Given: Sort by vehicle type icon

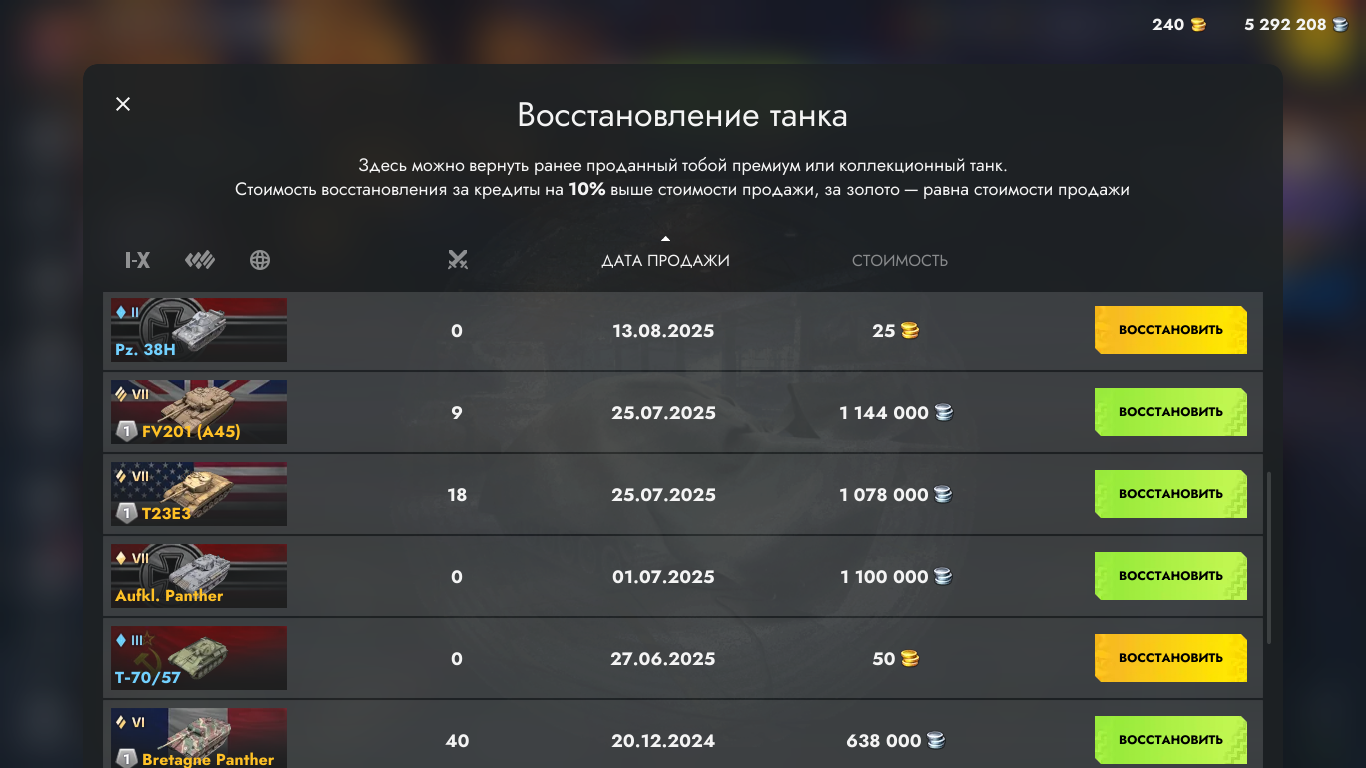Looking at the screenshot, I should (200, 261).
